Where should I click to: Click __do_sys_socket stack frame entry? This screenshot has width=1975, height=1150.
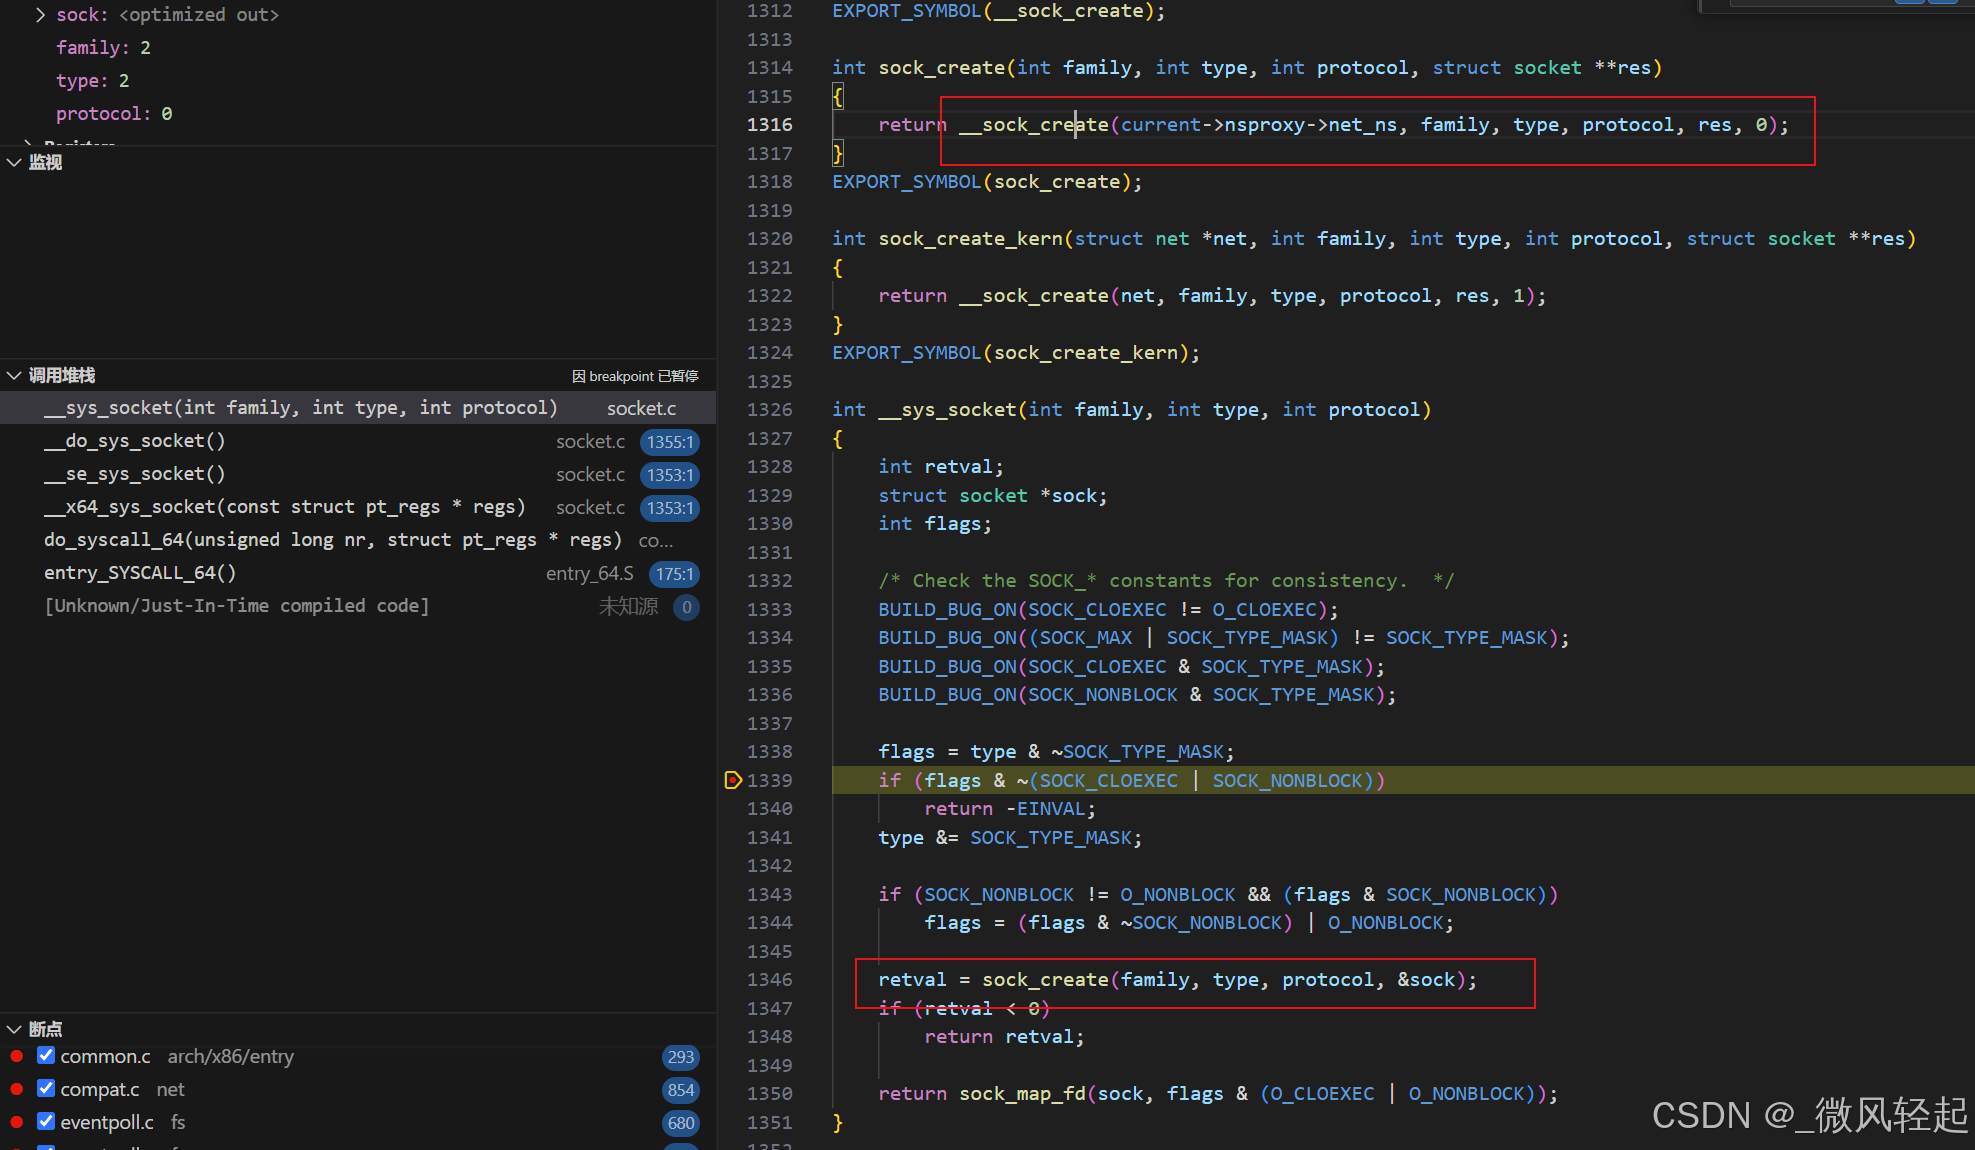coord(133,439)
